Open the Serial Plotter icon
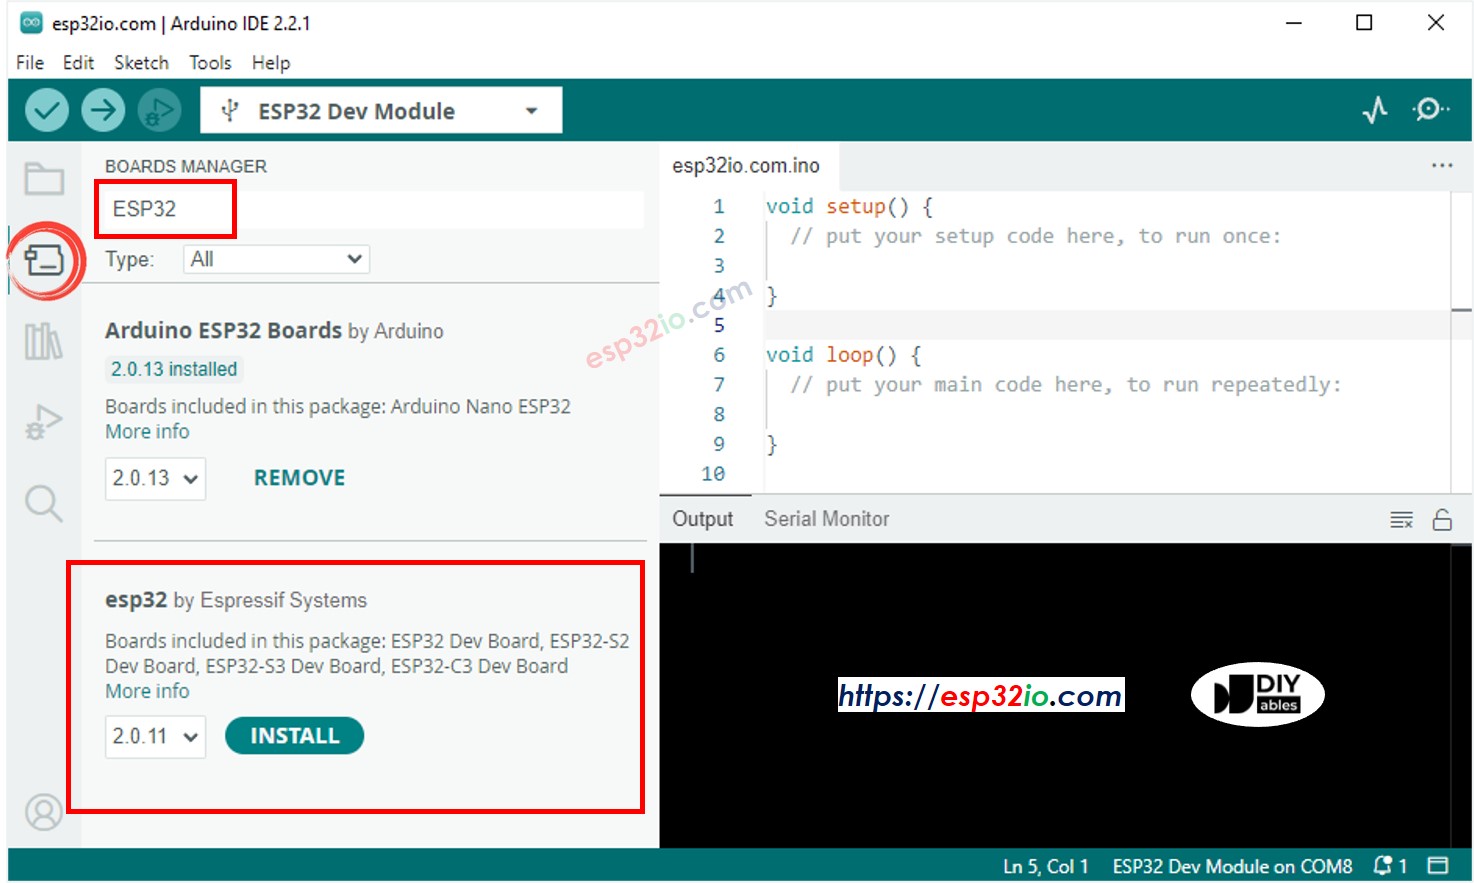This screenshot has height=883, width=1474. [x=1376, y=110]
